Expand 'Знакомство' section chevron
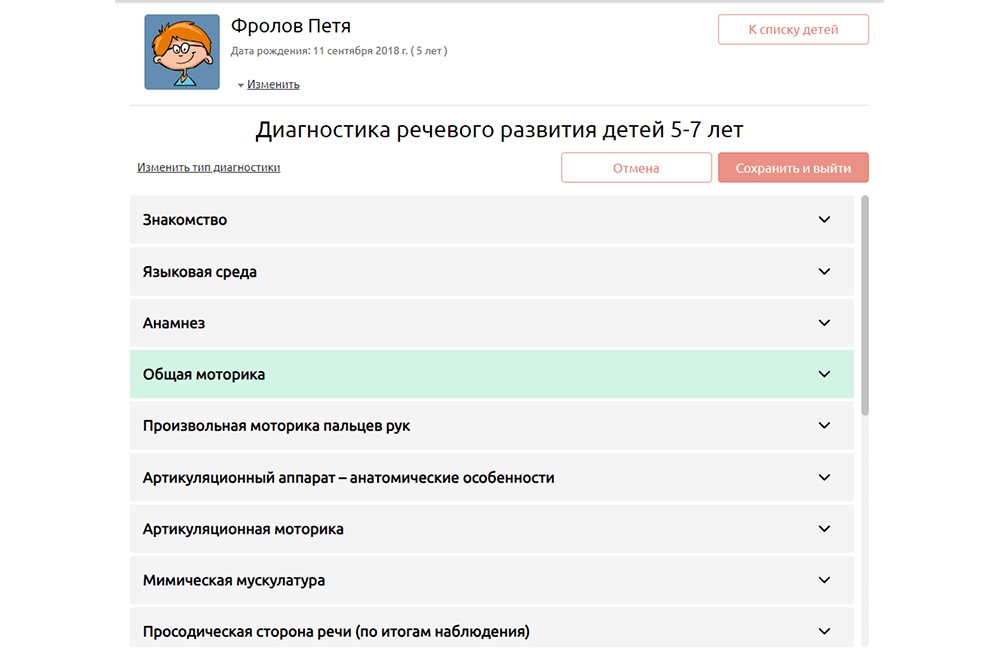 click(x=824, y=220)
